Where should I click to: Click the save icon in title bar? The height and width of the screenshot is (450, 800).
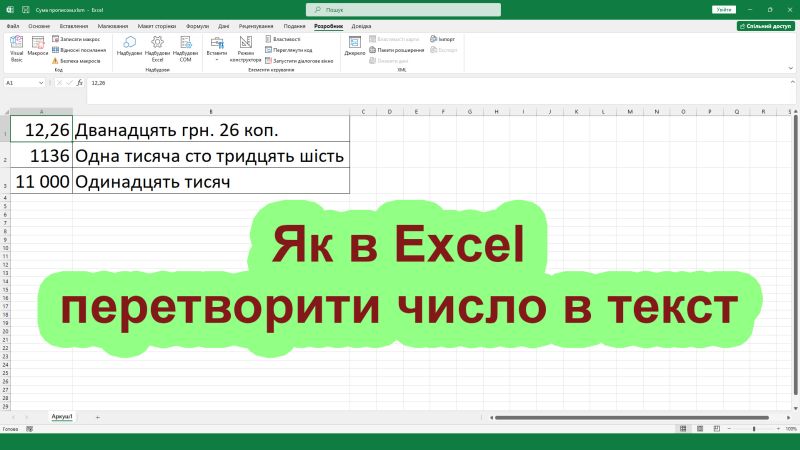pyautogui.click(x=26, y=10)
